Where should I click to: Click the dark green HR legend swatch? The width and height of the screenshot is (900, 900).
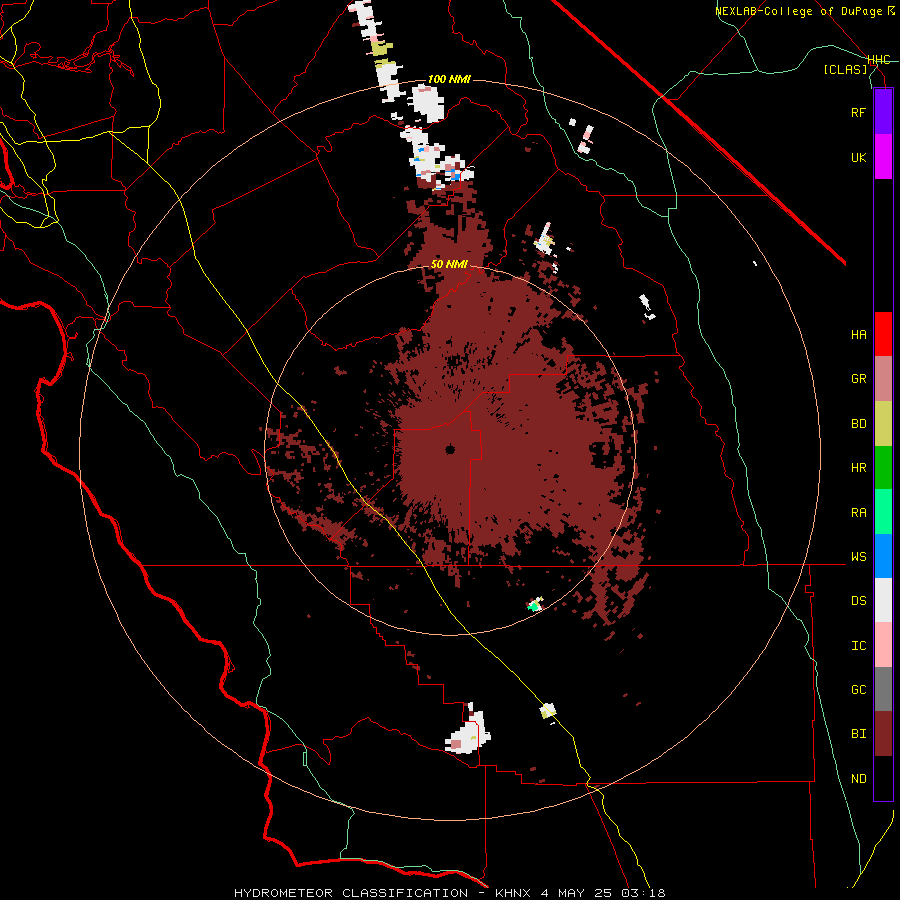pyautogui.click(x=883, y=468)
